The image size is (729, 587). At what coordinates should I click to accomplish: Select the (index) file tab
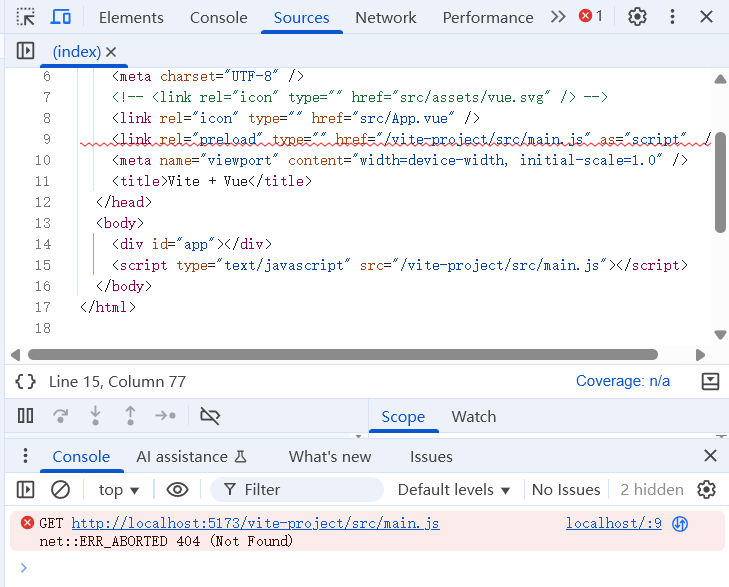click(x=77, y=52)
